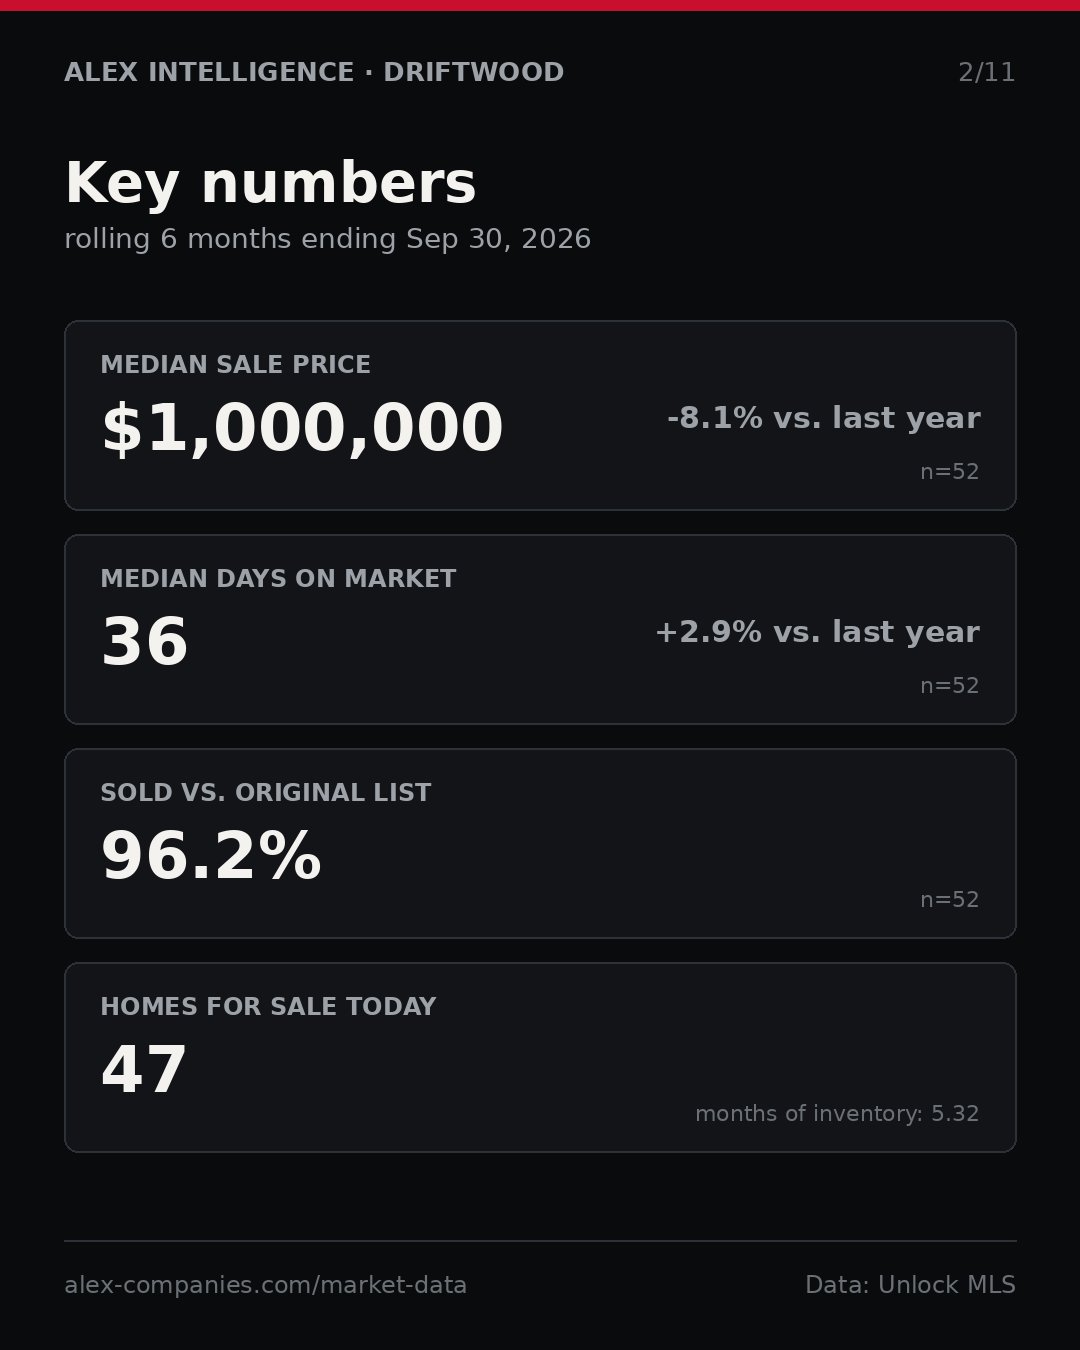Click the +2.9% vs. last year text
The height and width of the screenshot is (1350, 1080).
(x=817, y=632)
